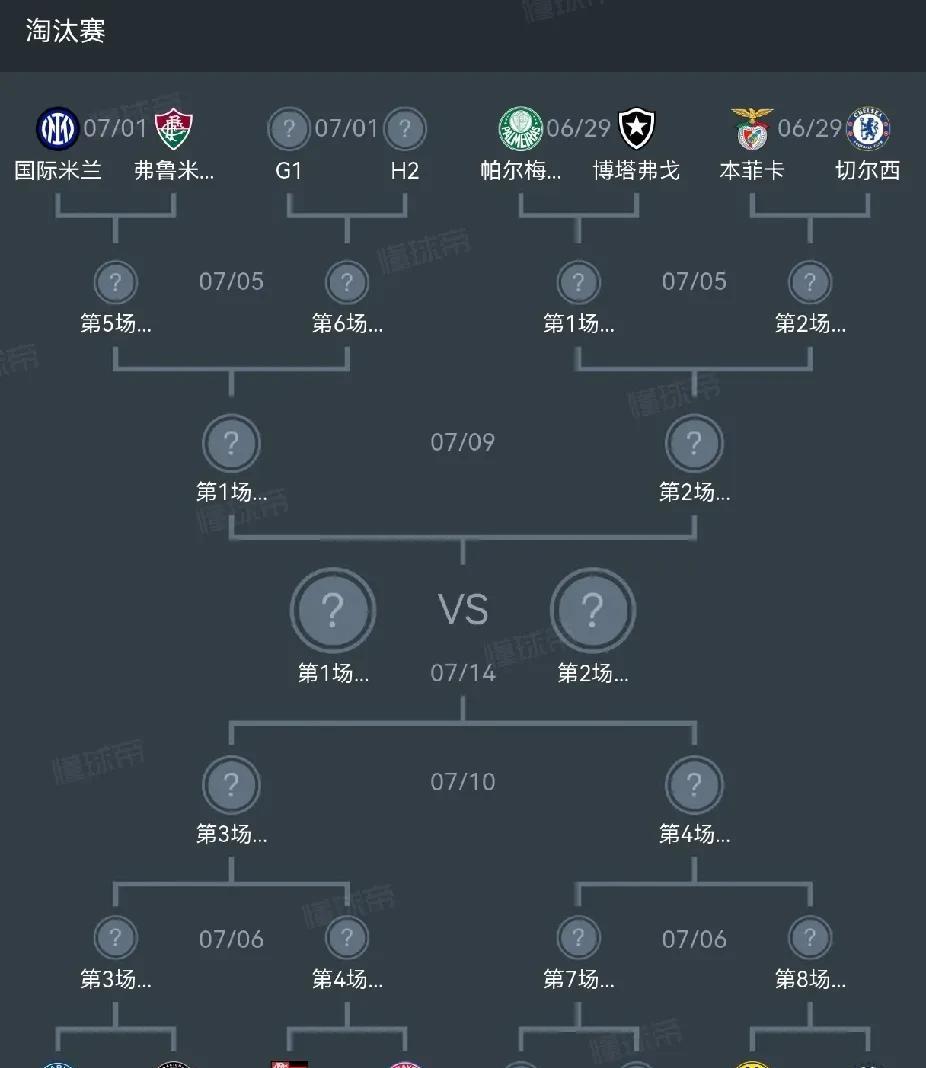Select the Palmeiras green crest
Screen dimensions: 926x1068
(520, 129)
